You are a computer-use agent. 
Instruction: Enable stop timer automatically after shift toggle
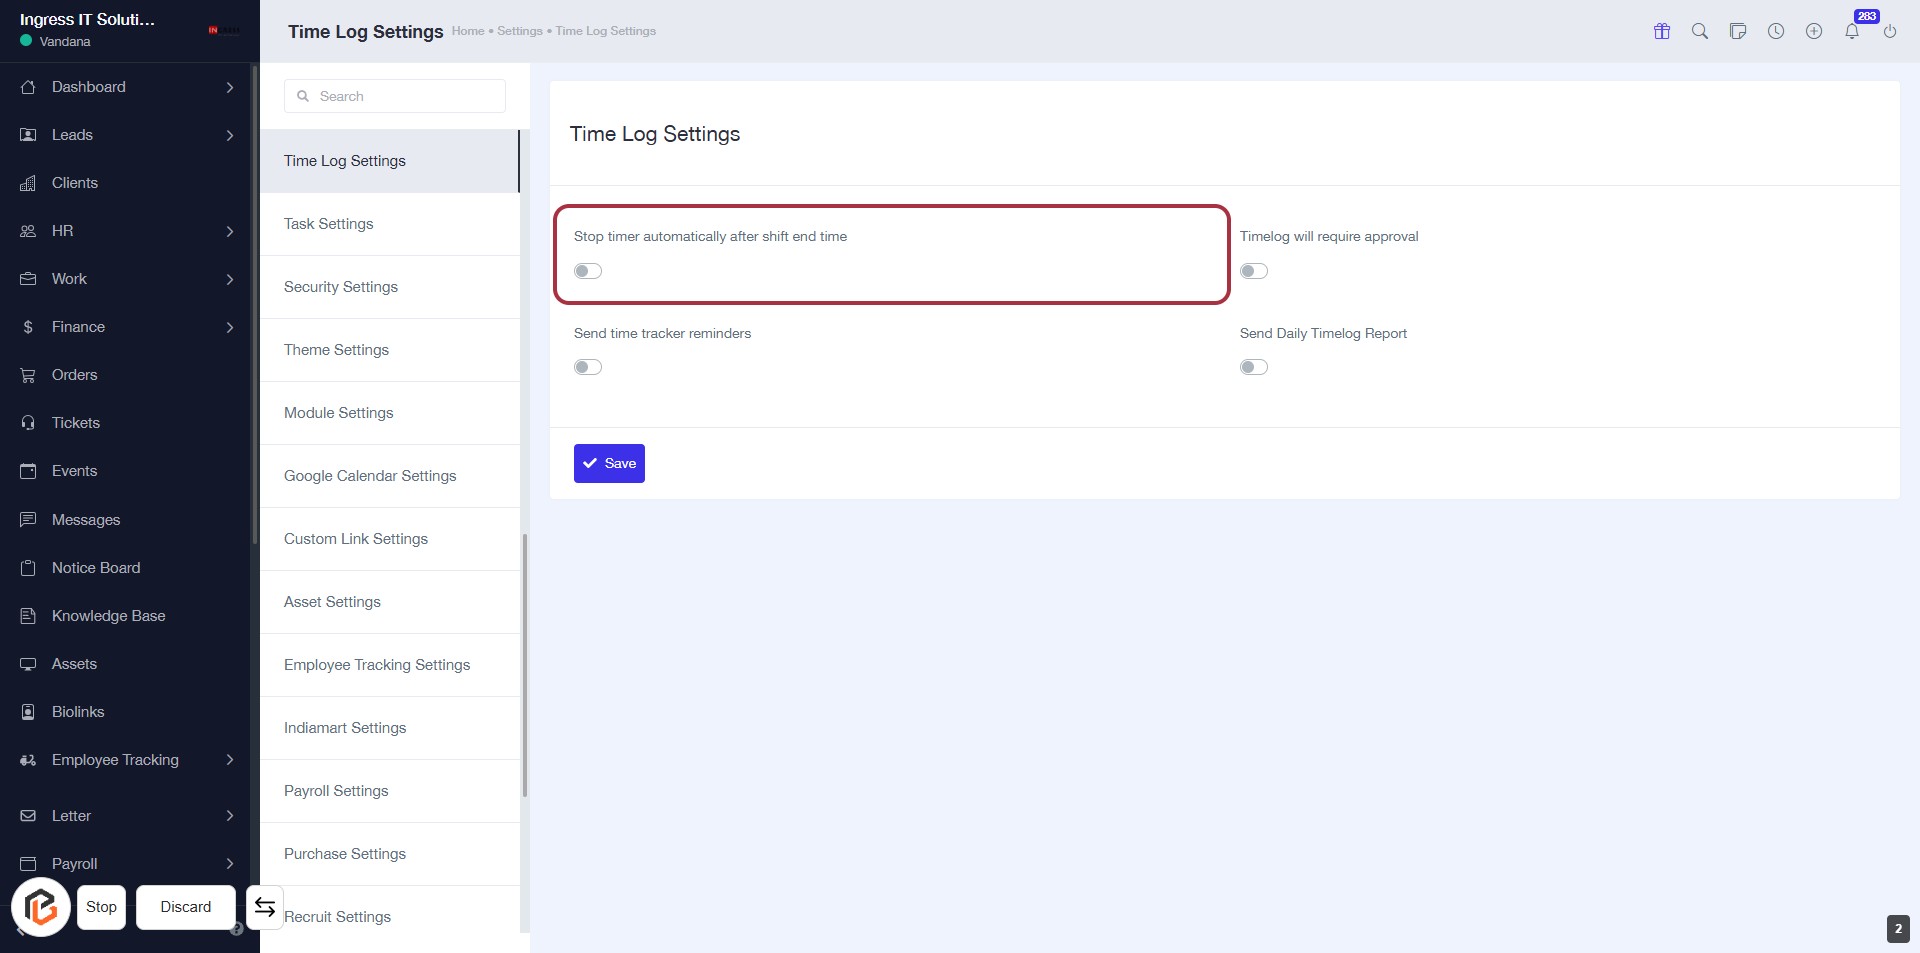(588, 271)
